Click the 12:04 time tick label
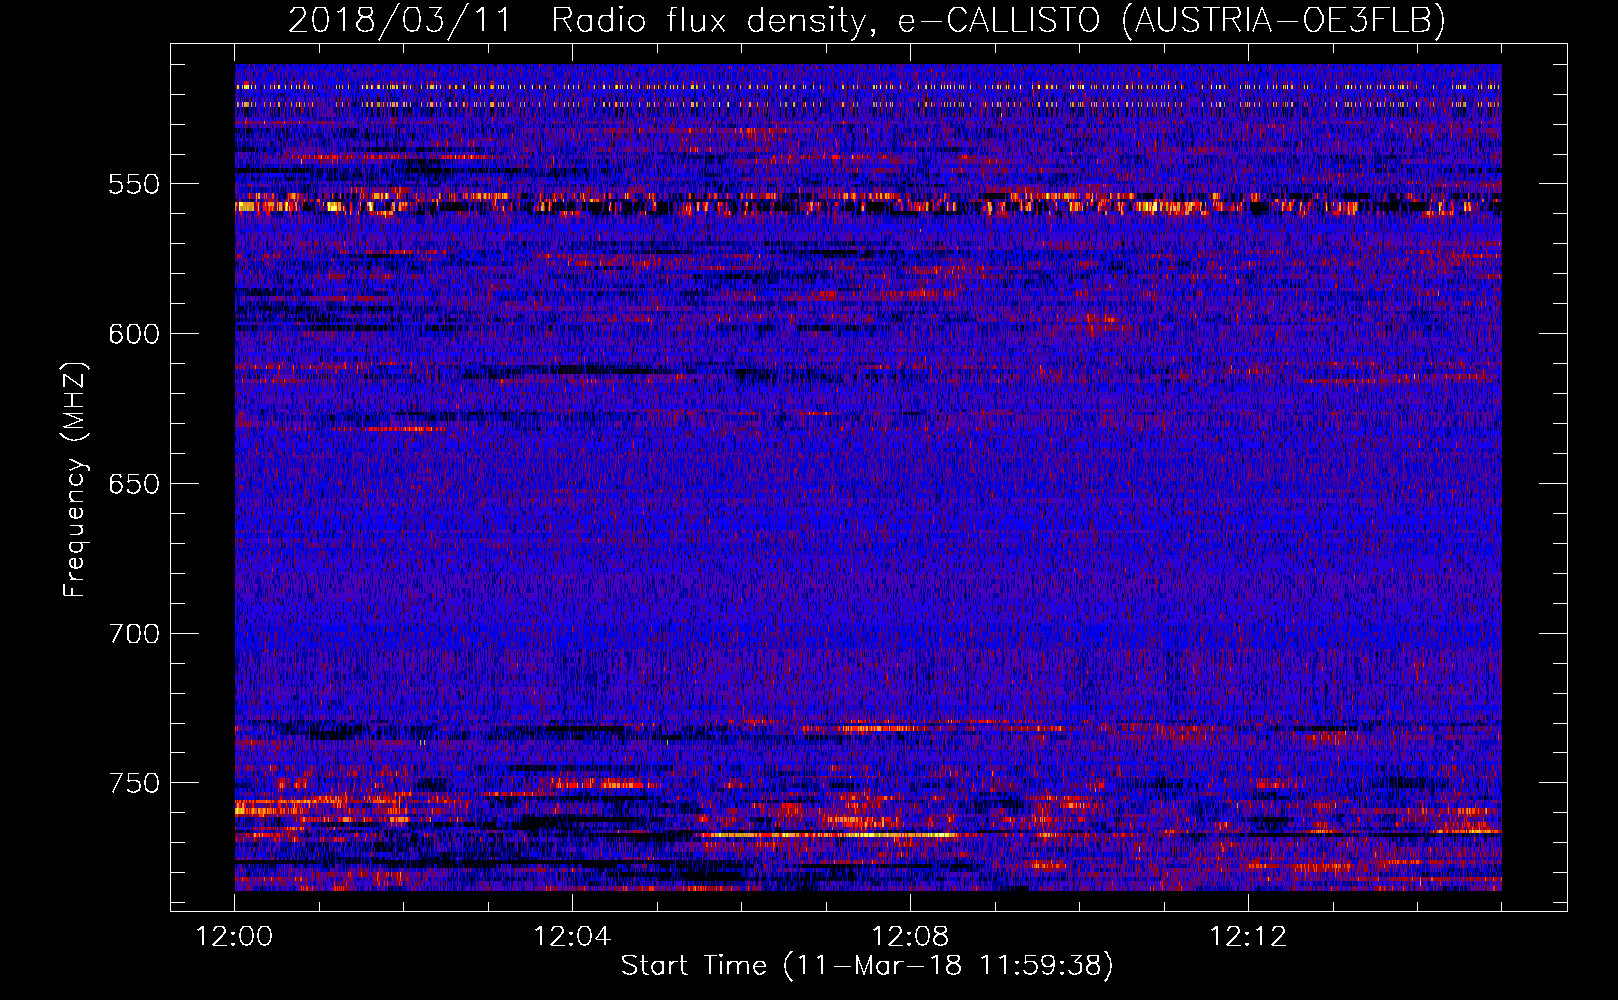This screenshot has height=1000, width=1618. [572, 936]
